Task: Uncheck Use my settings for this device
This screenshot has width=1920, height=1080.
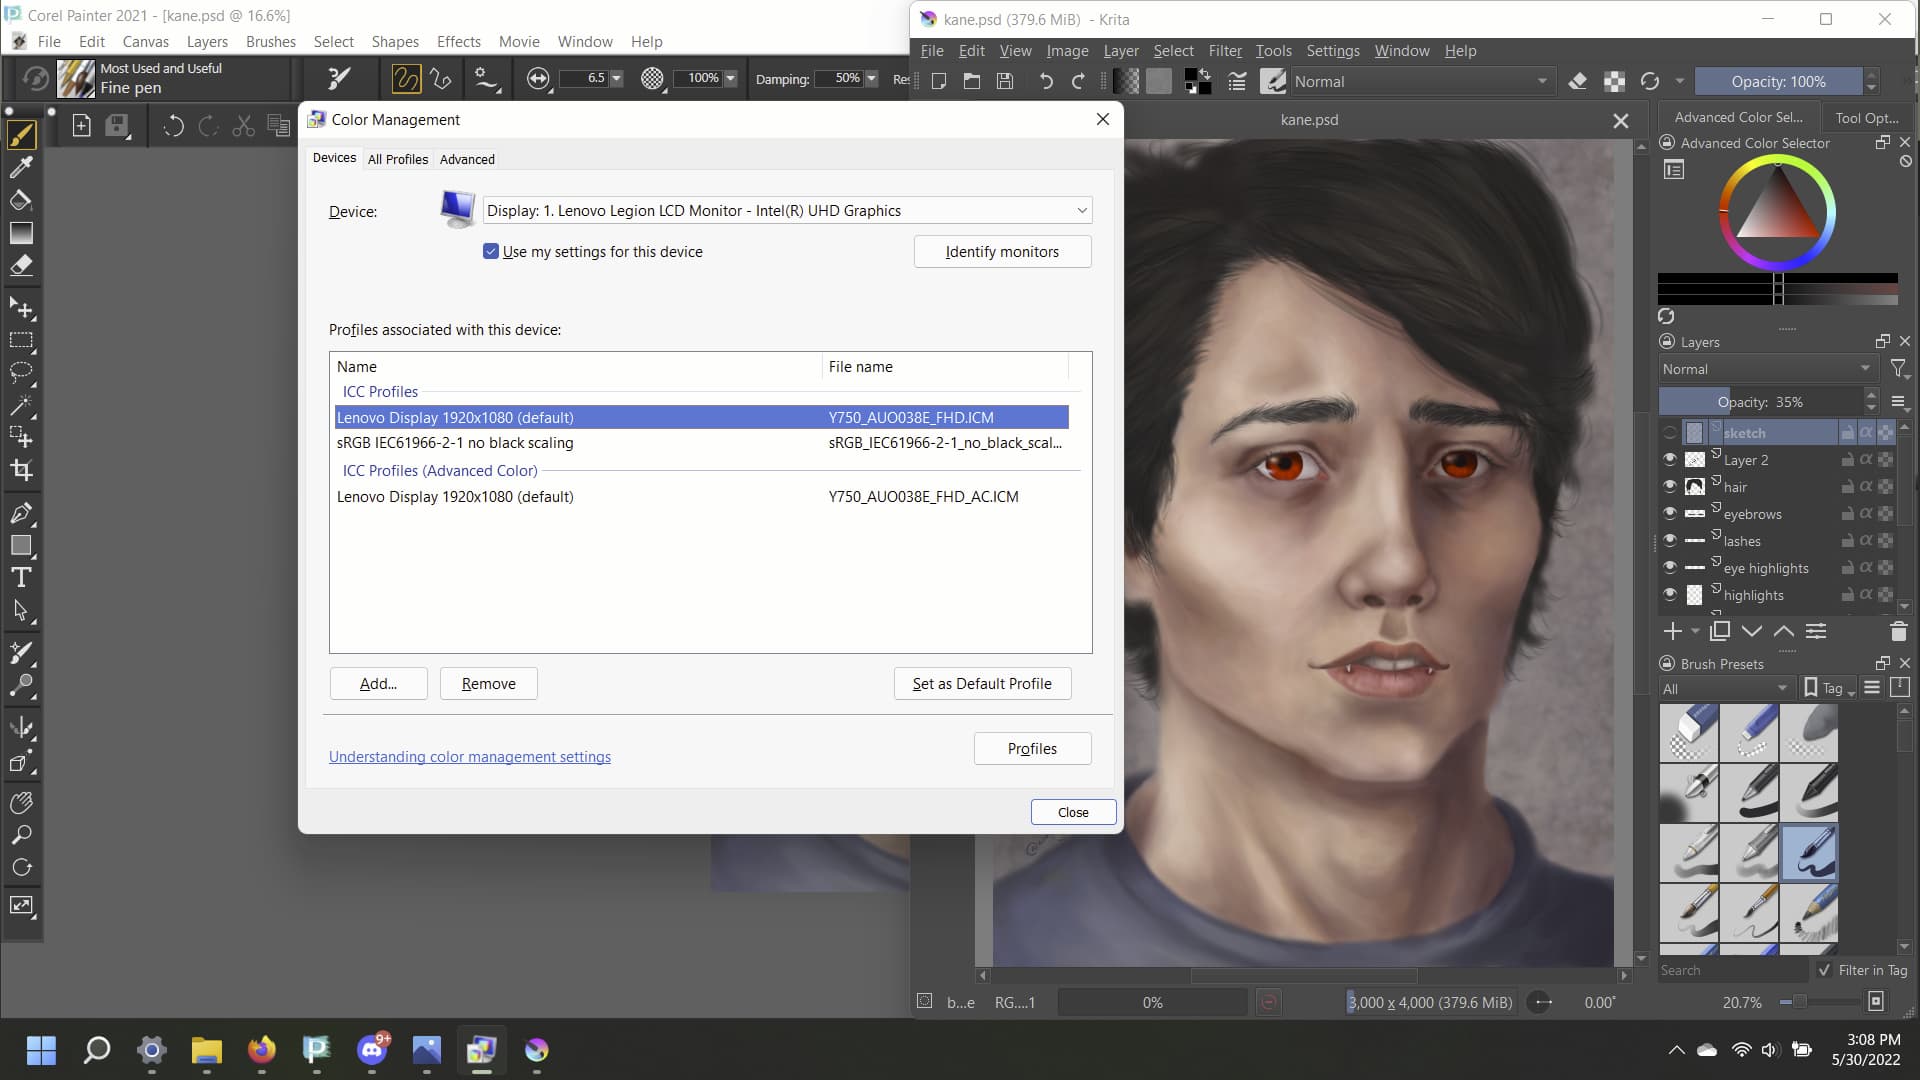Action: pyautogui.click(x=491, y=252)
